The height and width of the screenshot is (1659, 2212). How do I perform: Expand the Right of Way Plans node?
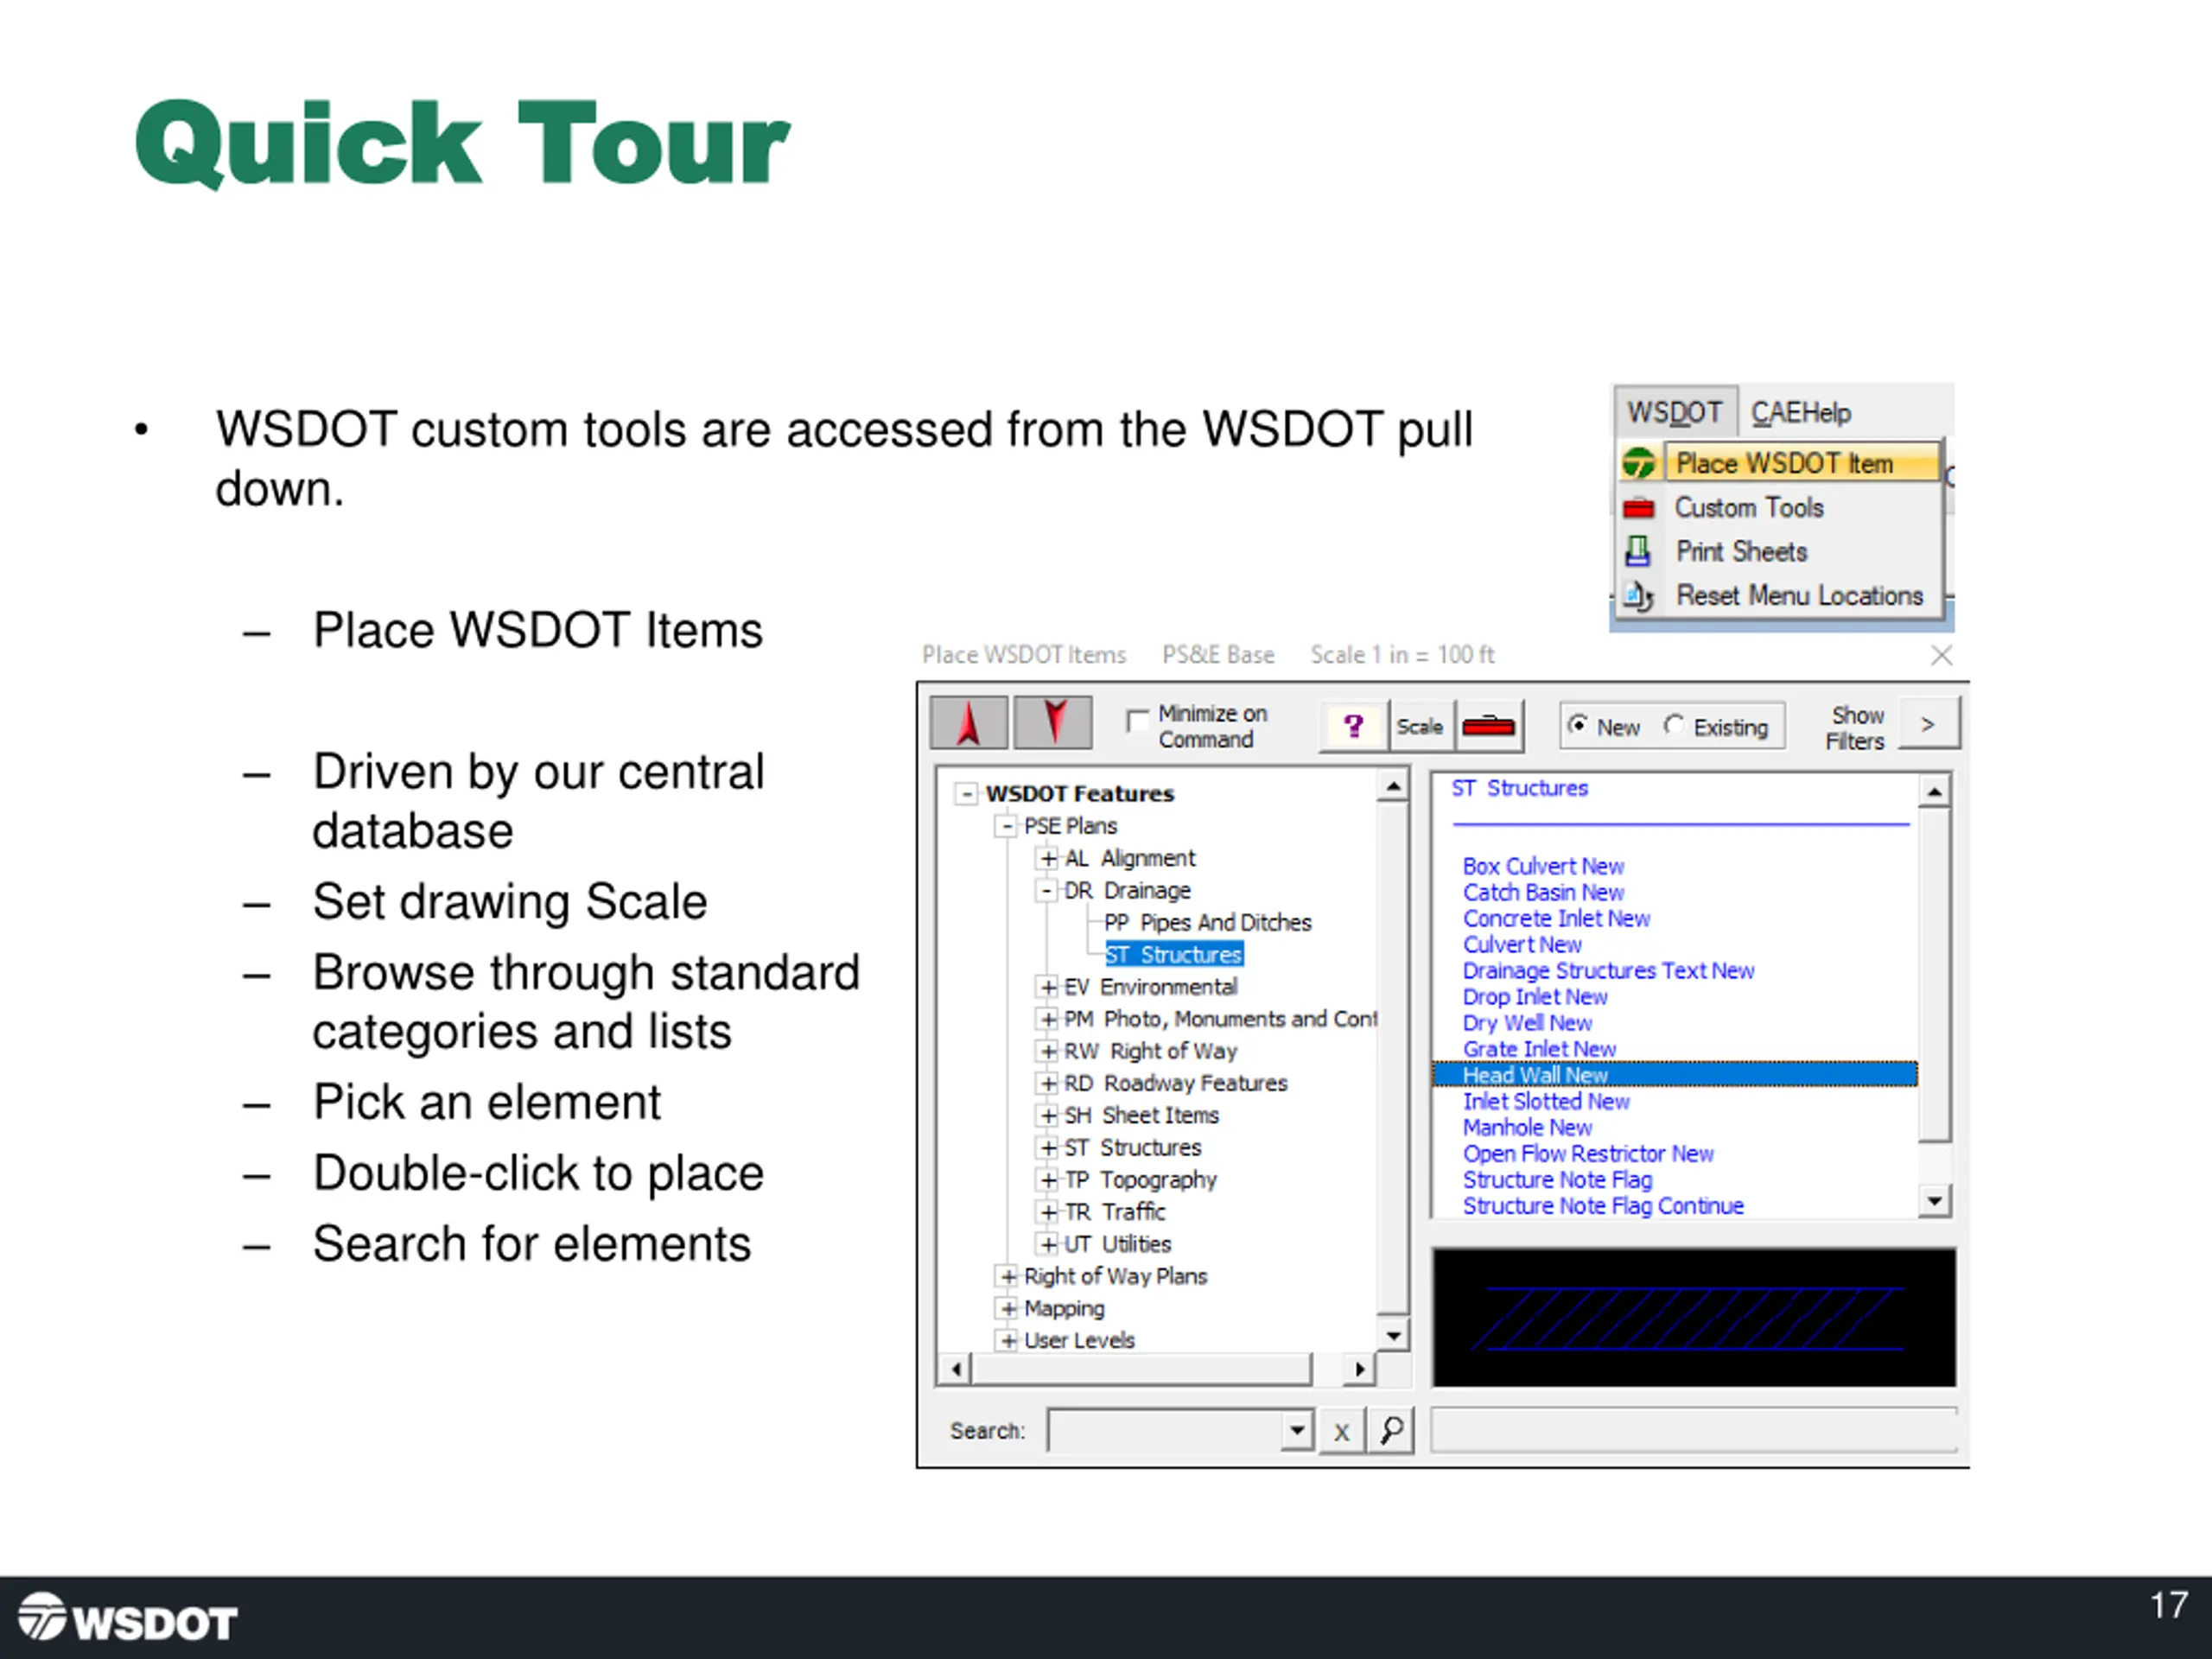(1008, 1276)
